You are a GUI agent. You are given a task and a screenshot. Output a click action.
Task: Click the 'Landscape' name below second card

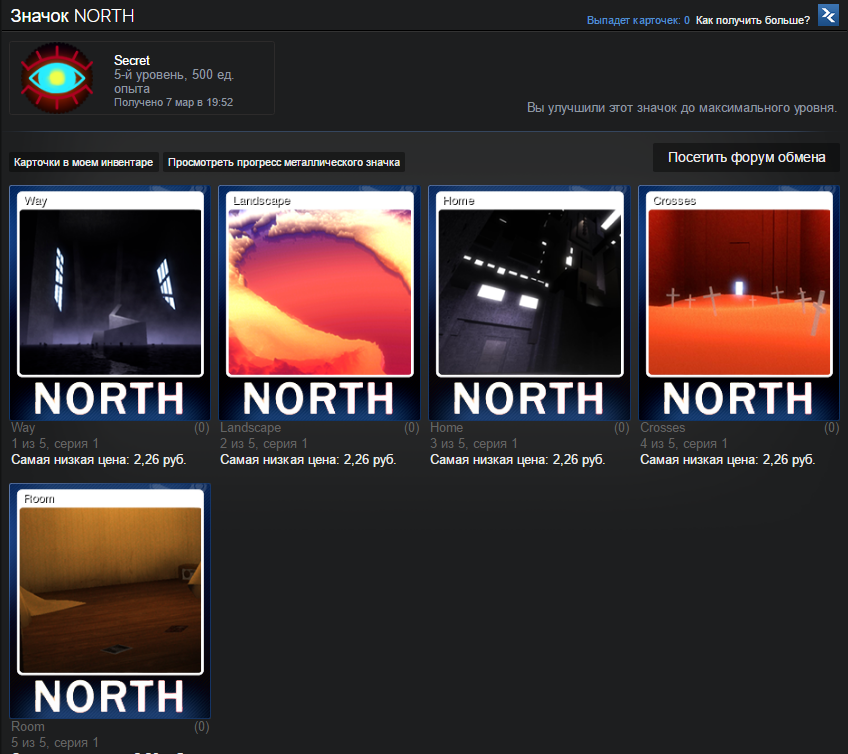(250, 428)
